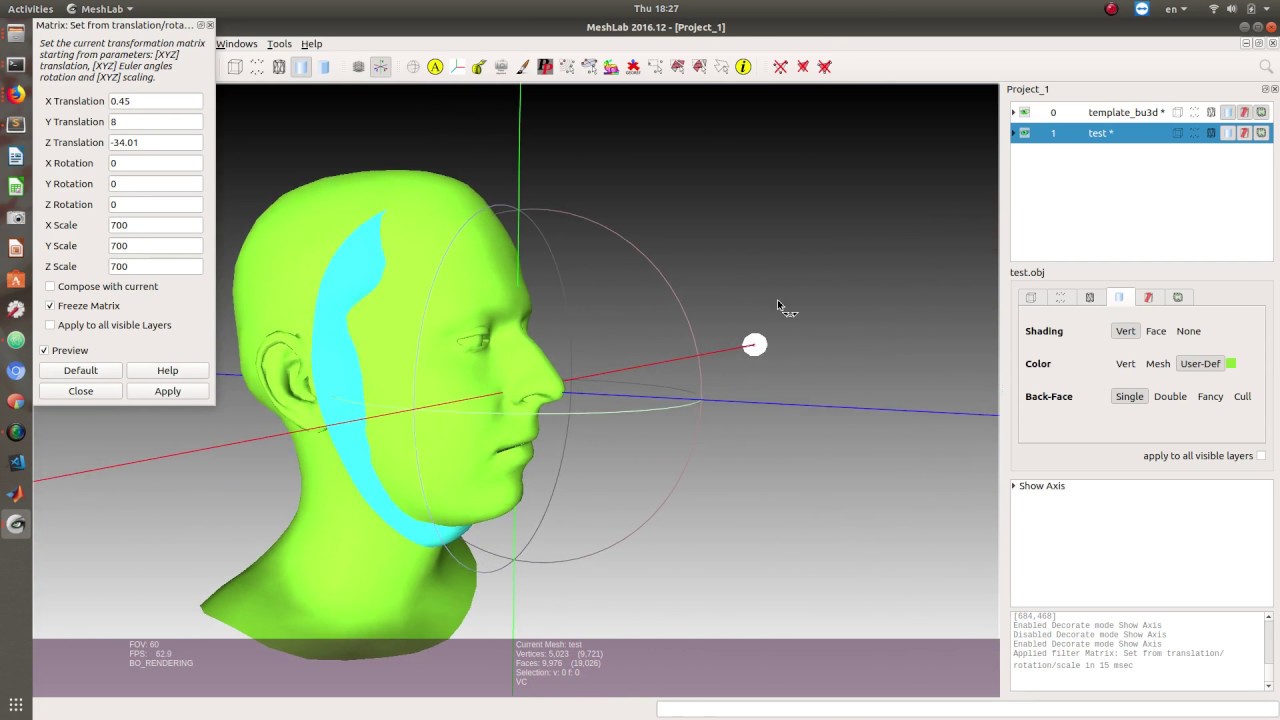Click the Show Layer Dialog stack icon
1280x720 pixels.
click(x=358, y=67)
